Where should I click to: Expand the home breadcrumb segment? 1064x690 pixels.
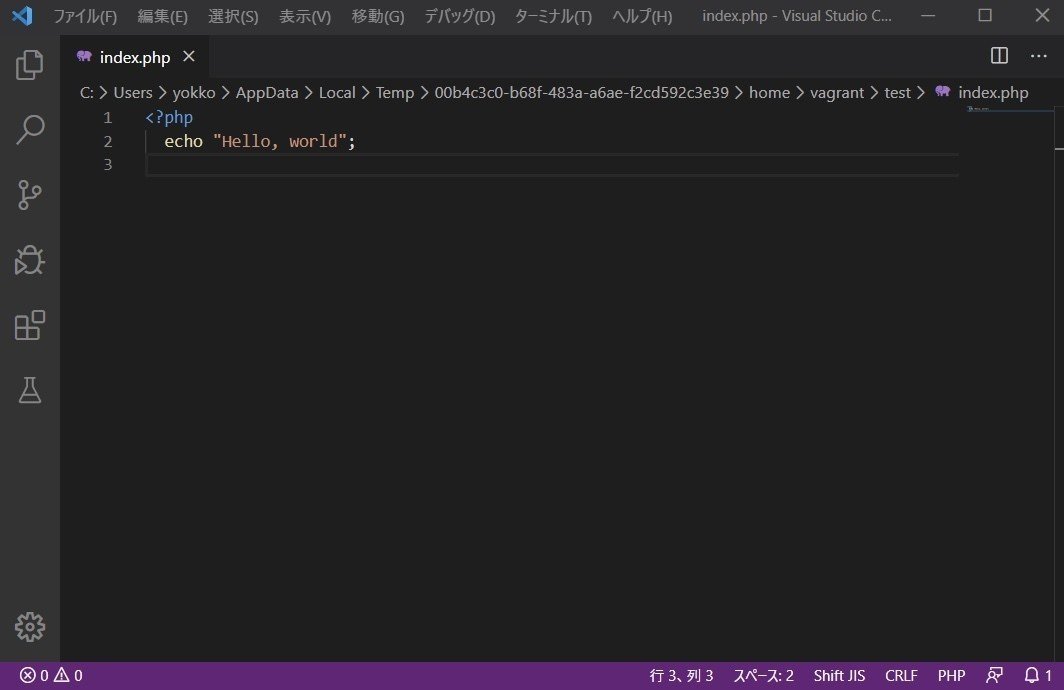point(769,93)
